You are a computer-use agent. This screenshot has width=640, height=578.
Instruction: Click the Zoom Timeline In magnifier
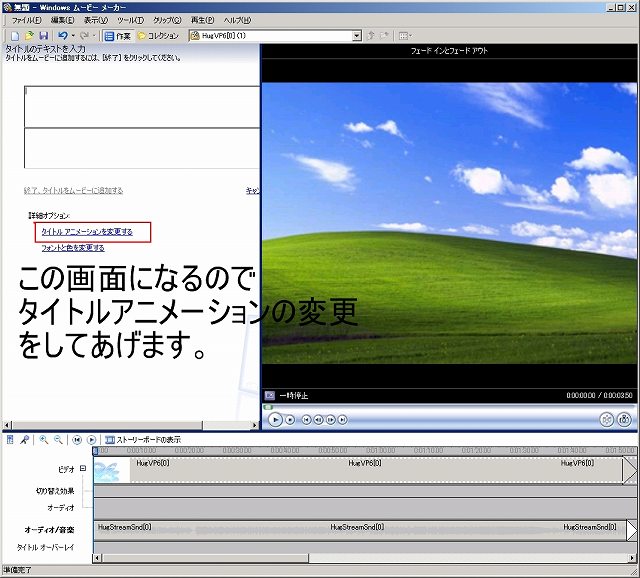pos(44,440)
